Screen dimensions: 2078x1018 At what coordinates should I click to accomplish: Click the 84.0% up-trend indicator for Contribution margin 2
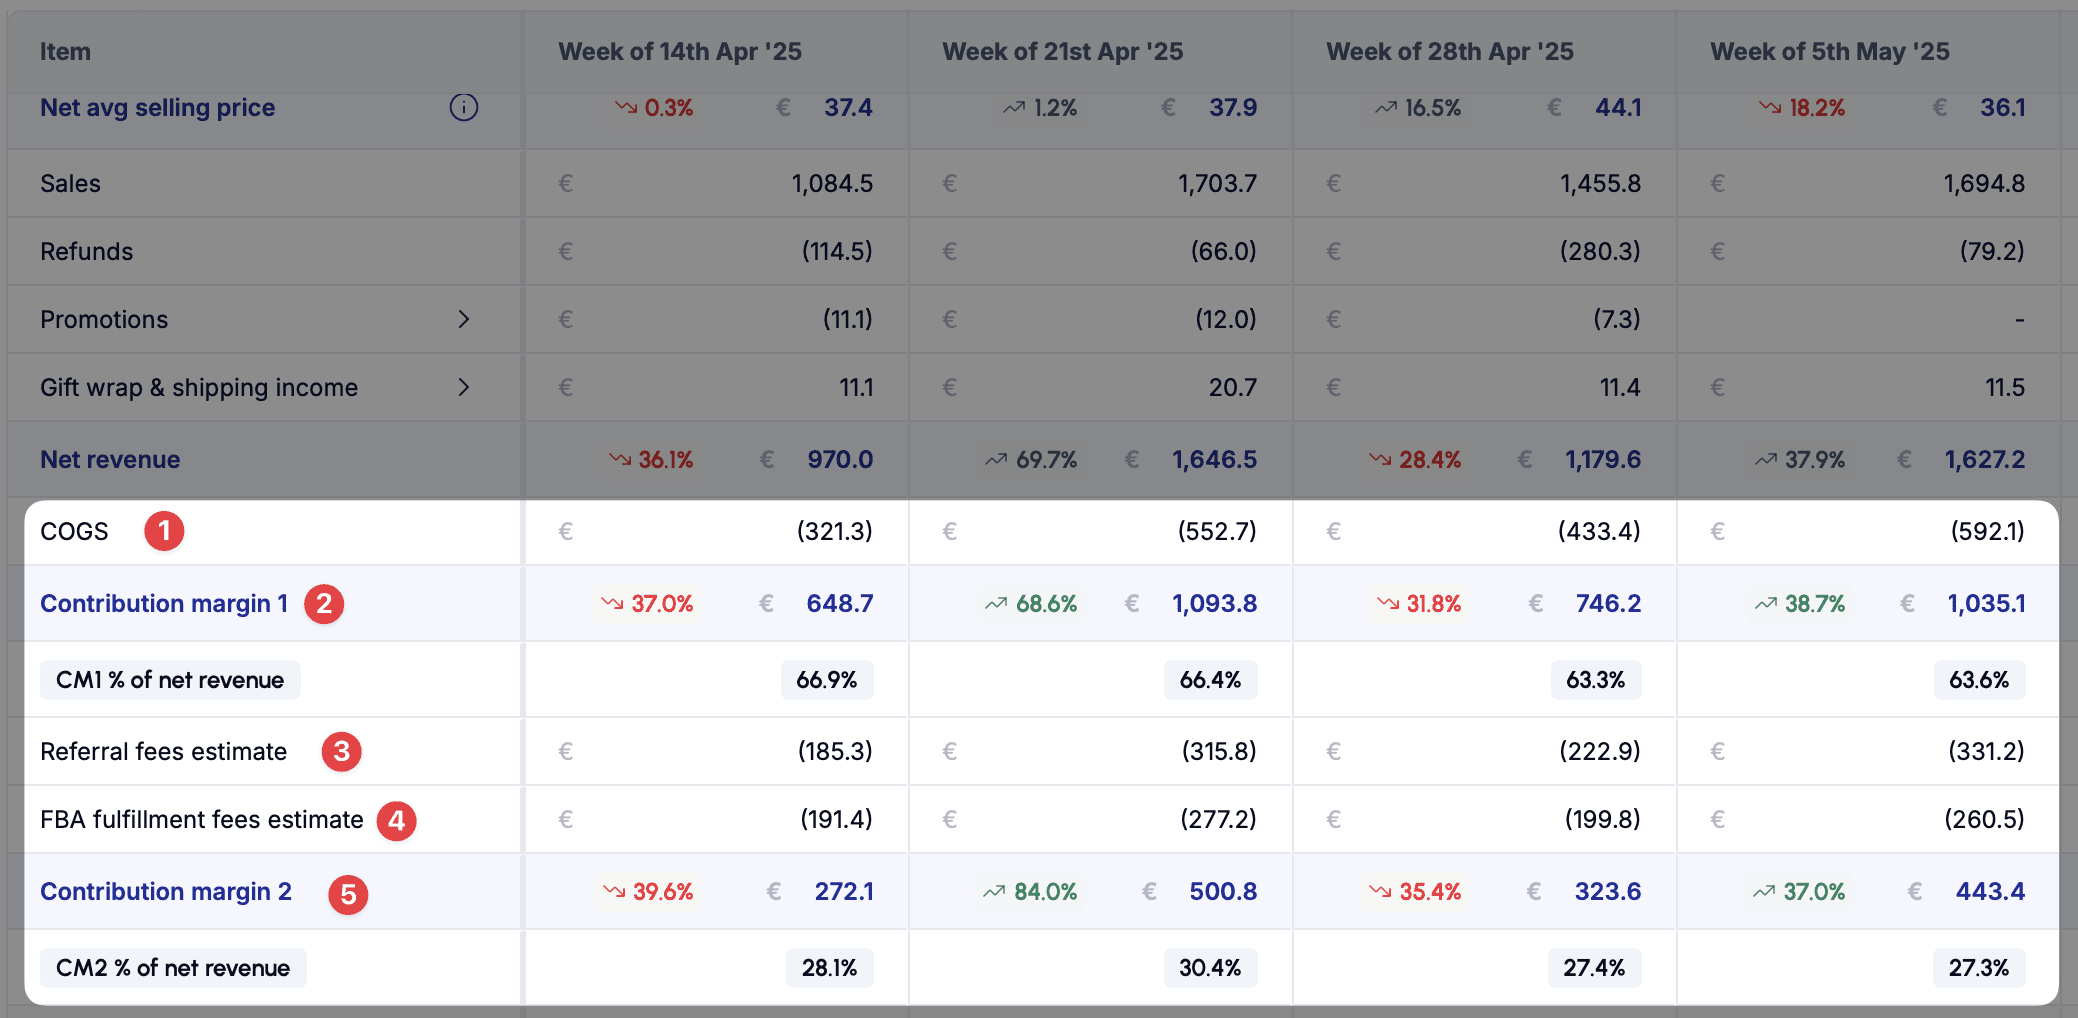[x=1030, y=892]
